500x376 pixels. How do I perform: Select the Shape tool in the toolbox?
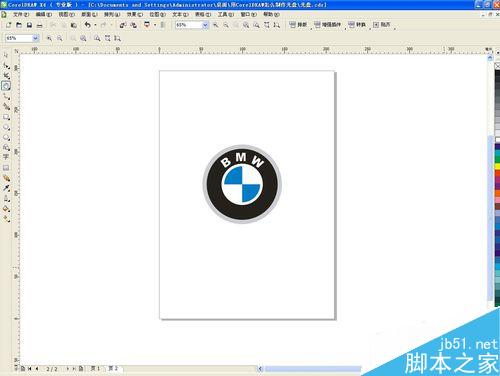pyautogui.click(x=6, y=65)
